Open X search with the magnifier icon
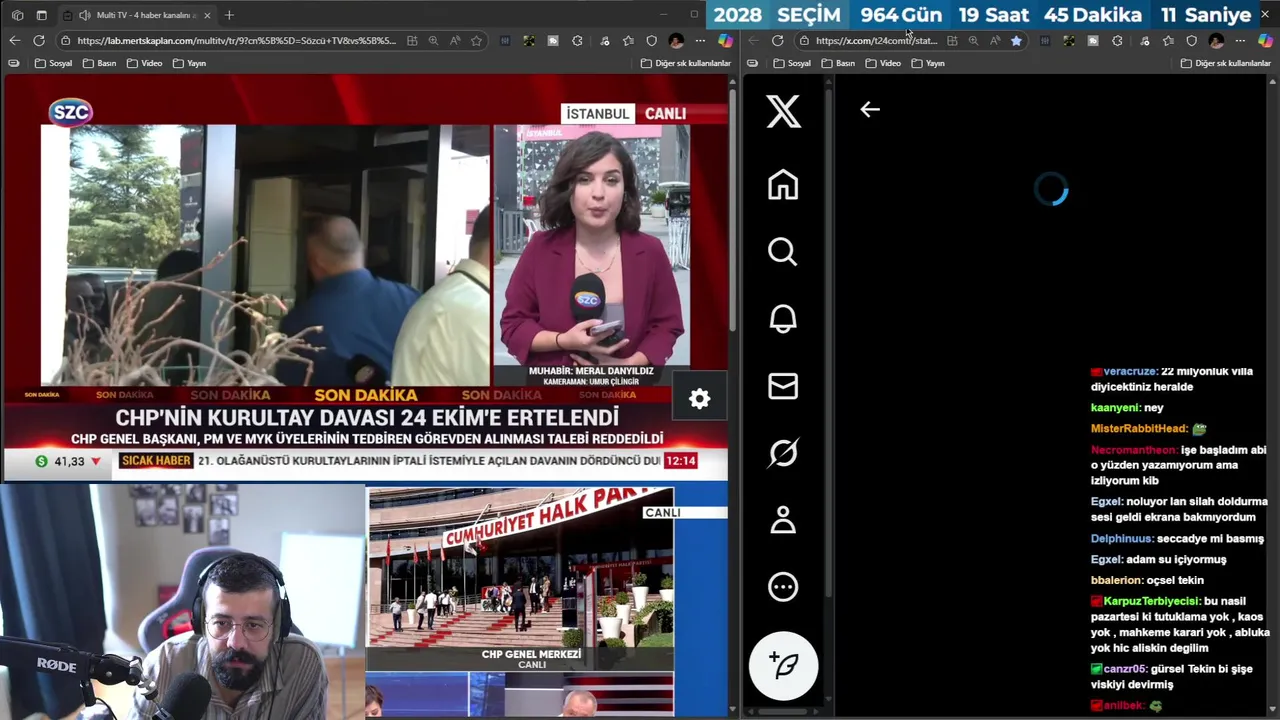The image size is (1280, 720). (x=783, y=251)
